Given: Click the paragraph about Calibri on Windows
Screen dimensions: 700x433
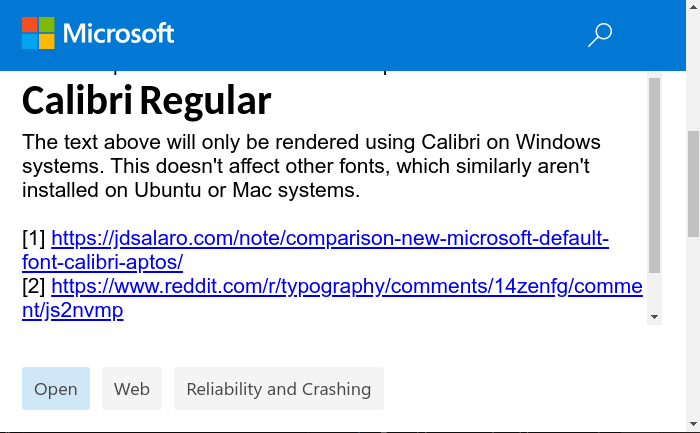Looking at the screenshot, I should (311, 166).
